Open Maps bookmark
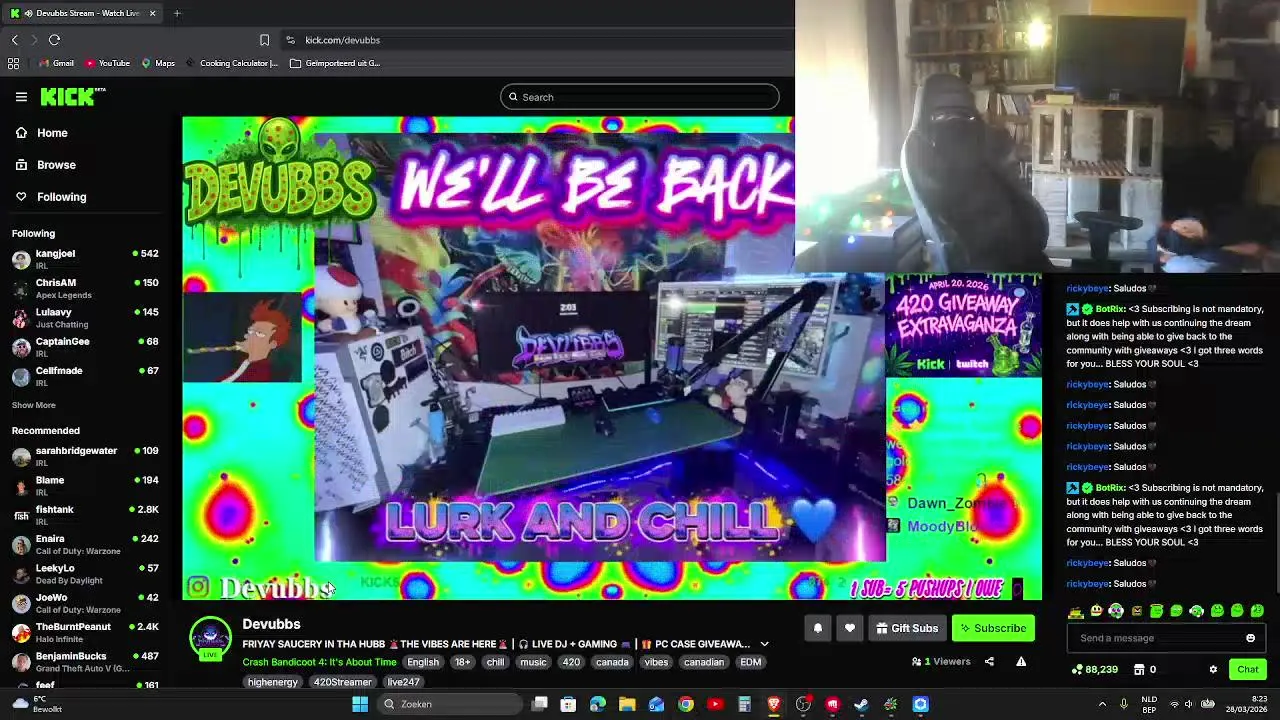This screenshot has height=720, width=1280. [158, 63]
